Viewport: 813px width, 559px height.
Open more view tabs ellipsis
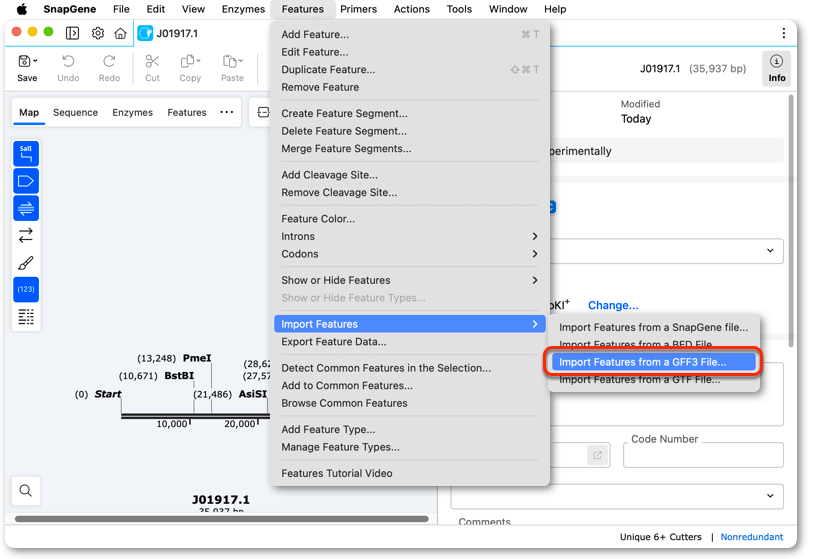pos(227,112)
